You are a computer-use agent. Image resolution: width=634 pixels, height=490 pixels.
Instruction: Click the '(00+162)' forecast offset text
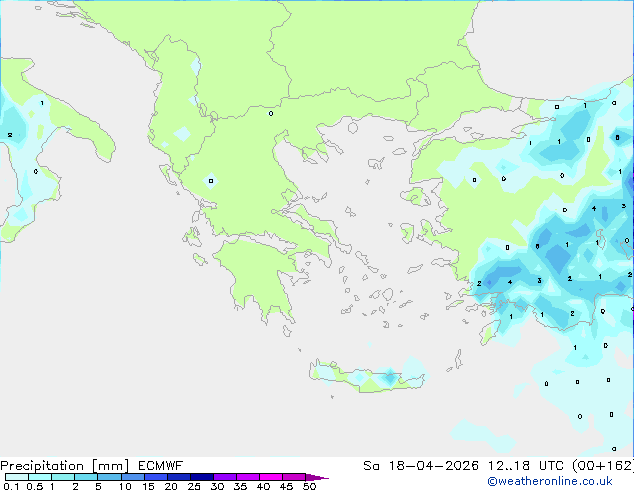pyautogui.click(x=603, y=466)
